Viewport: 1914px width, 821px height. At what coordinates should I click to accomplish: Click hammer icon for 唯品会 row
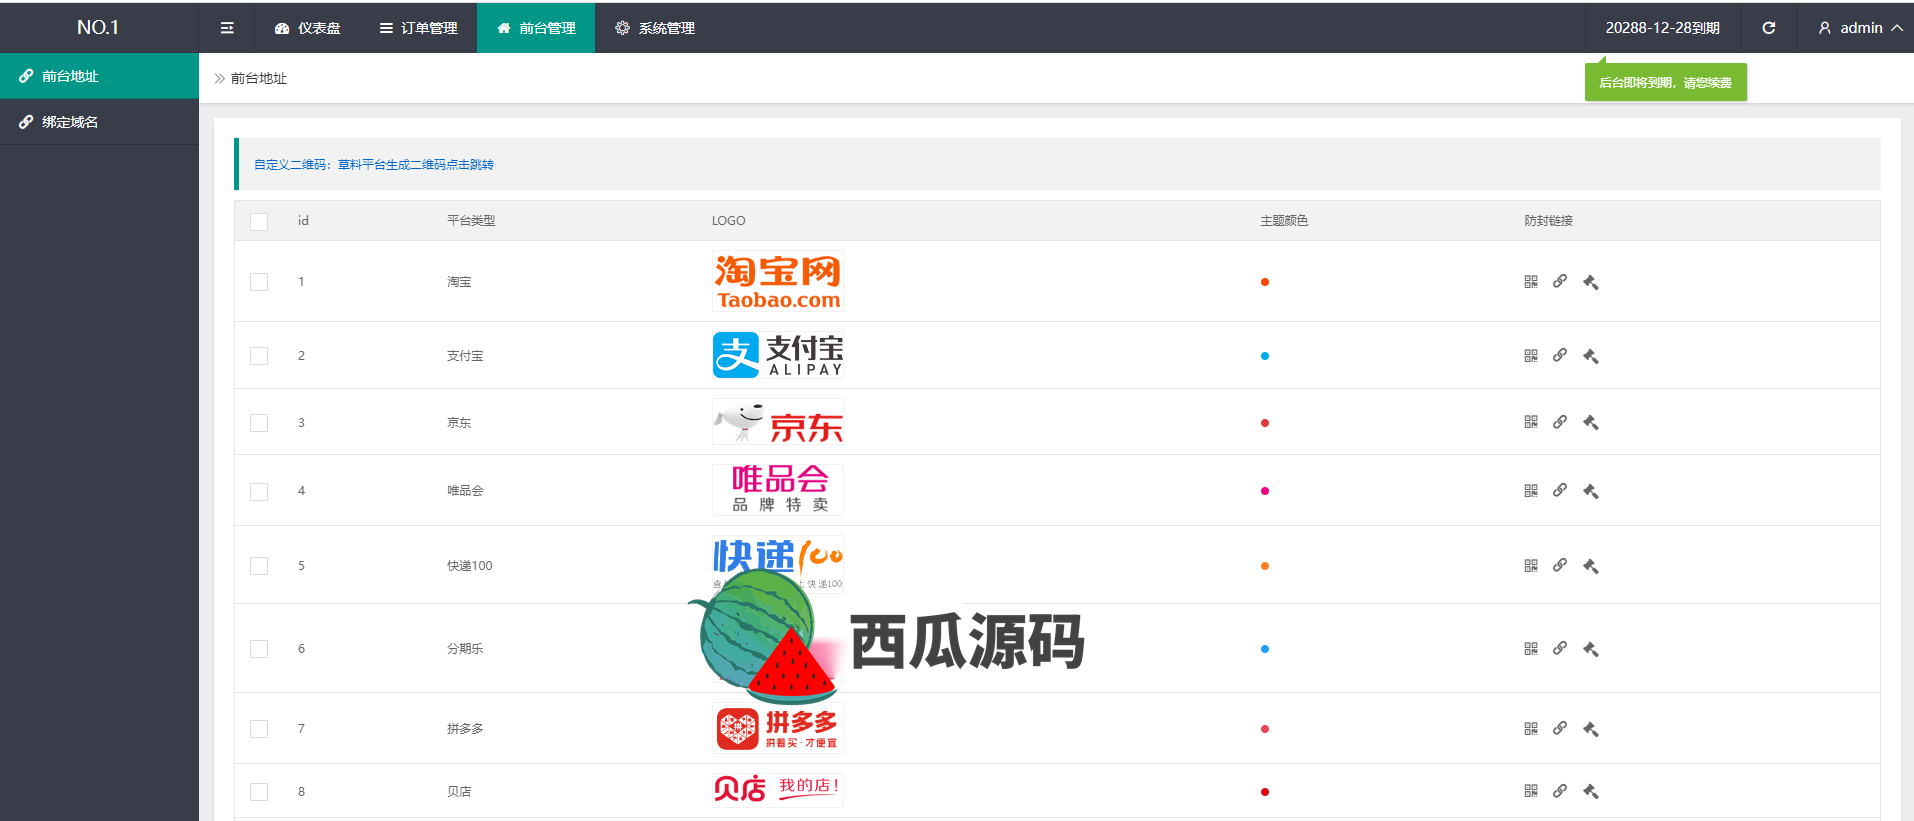click(x=1591, y=491)
